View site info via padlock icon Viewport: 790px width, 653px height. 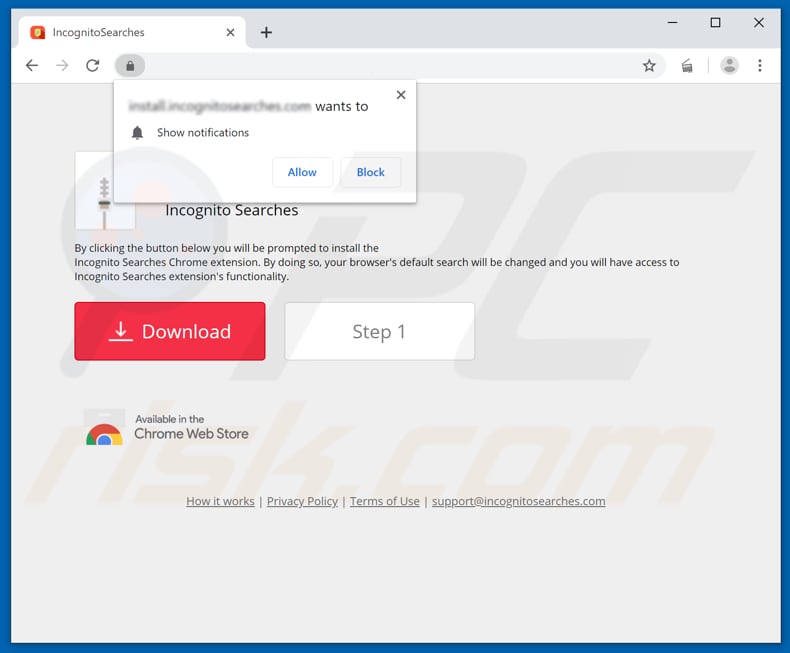tap(130, 66)
